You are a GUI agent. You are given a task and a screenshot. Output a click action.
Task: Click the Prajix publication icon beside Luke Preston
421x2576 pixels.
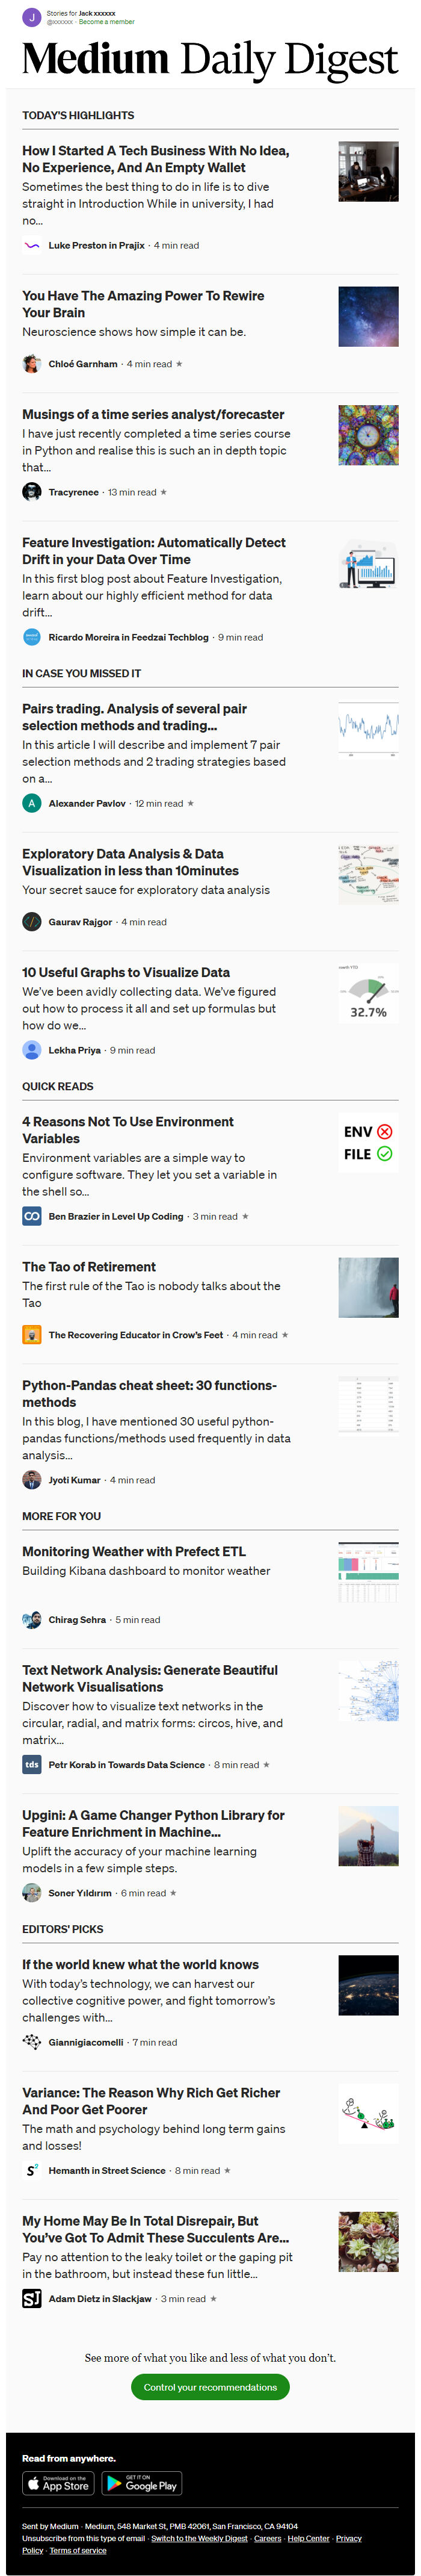[x=31, y=245]
